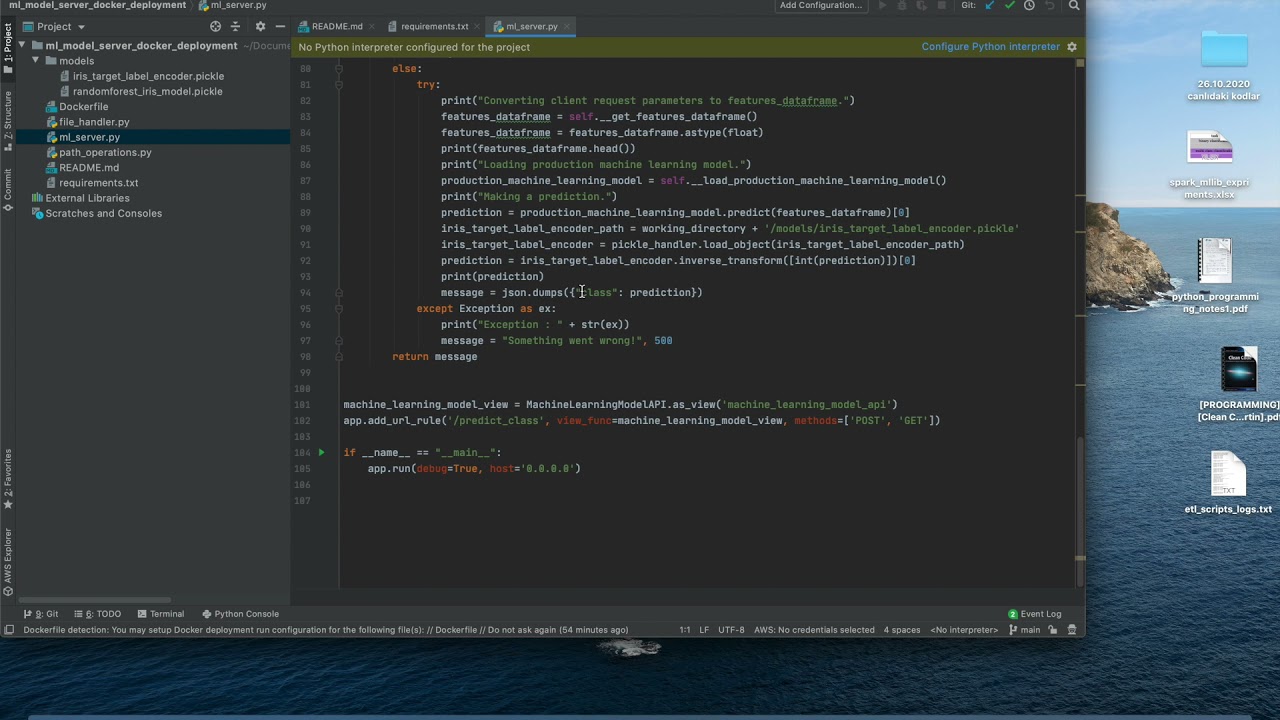
Task: Collapse all via Project panel toolbar icon
Action: 235,27
